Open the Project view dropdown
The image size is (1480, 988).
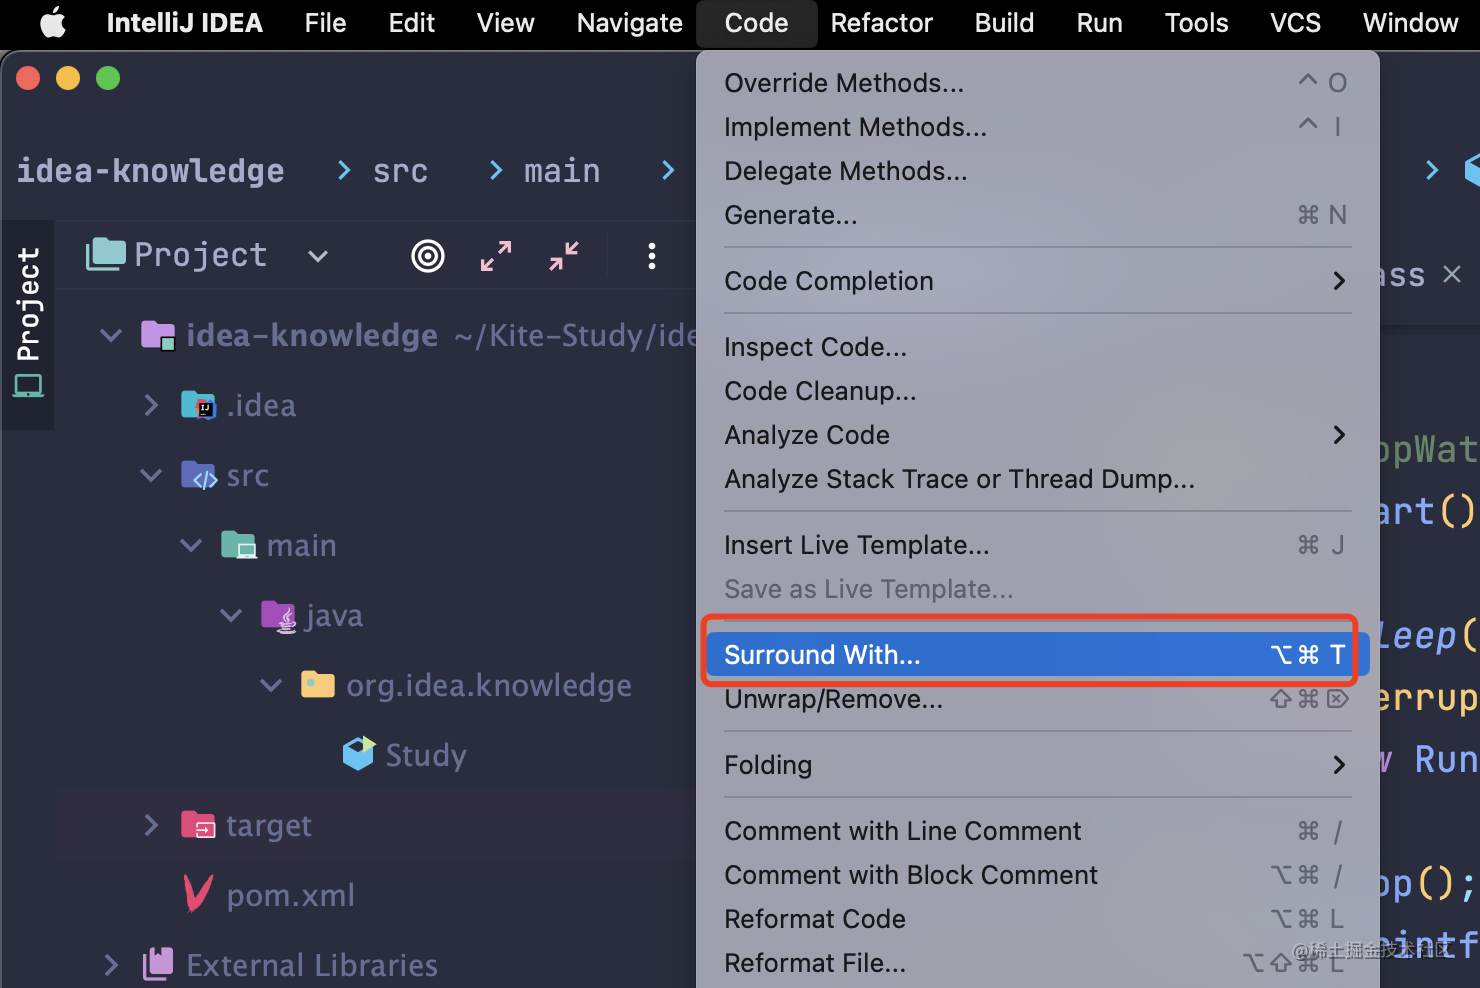(x=318, y=256)
